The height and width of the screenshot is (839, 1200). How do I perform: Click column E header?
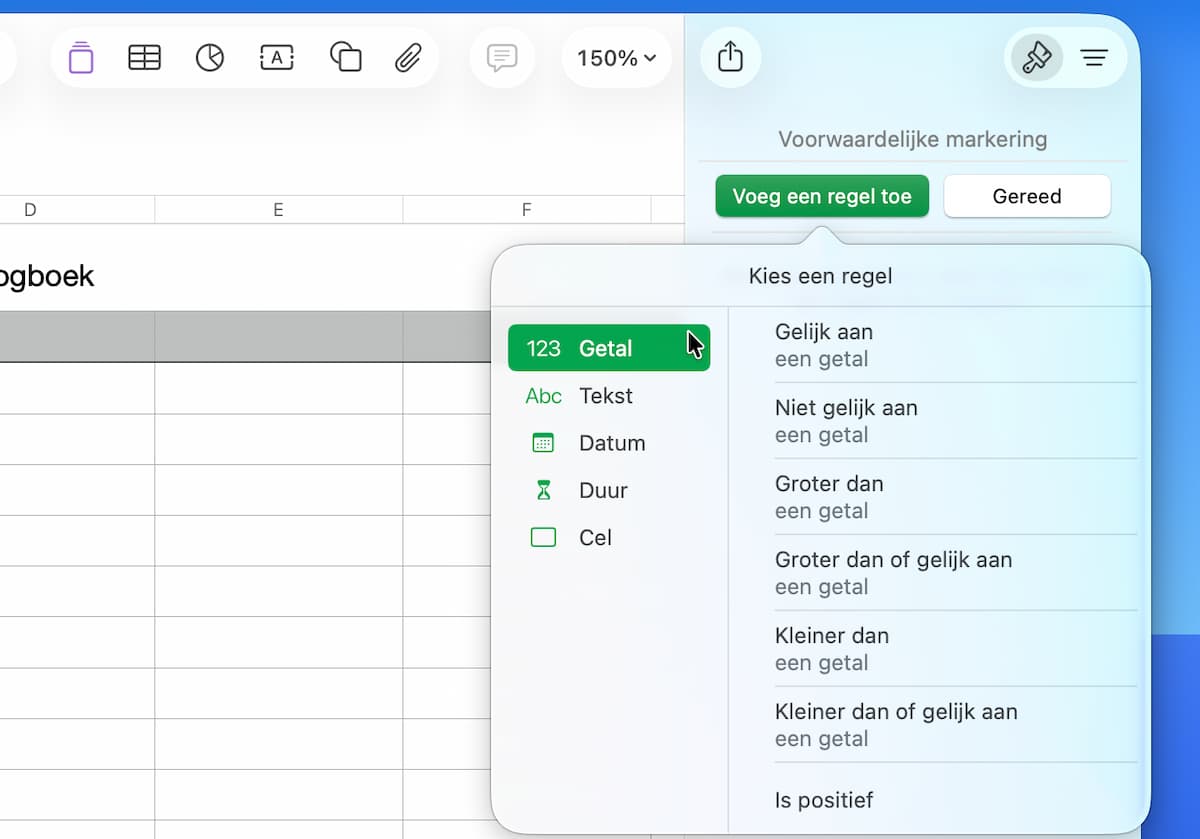point(279,209)
